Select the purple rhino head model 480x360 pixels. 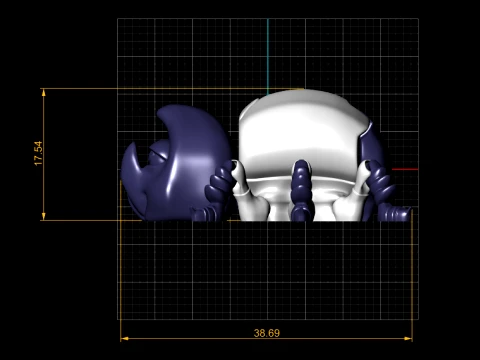point(178,163)
